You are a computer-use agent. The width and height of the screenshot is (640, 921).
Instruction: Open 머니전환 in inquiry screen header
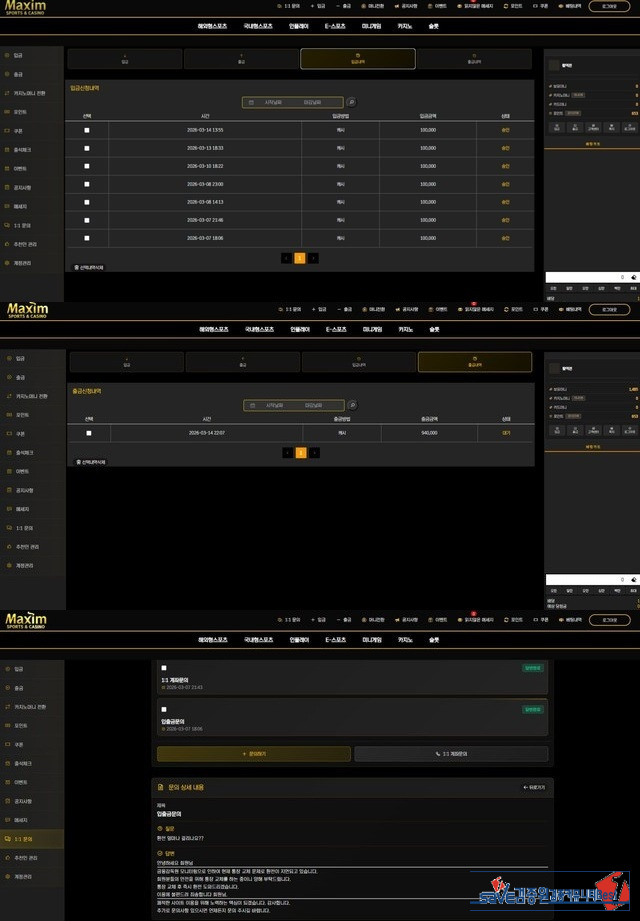pos(373,620)
